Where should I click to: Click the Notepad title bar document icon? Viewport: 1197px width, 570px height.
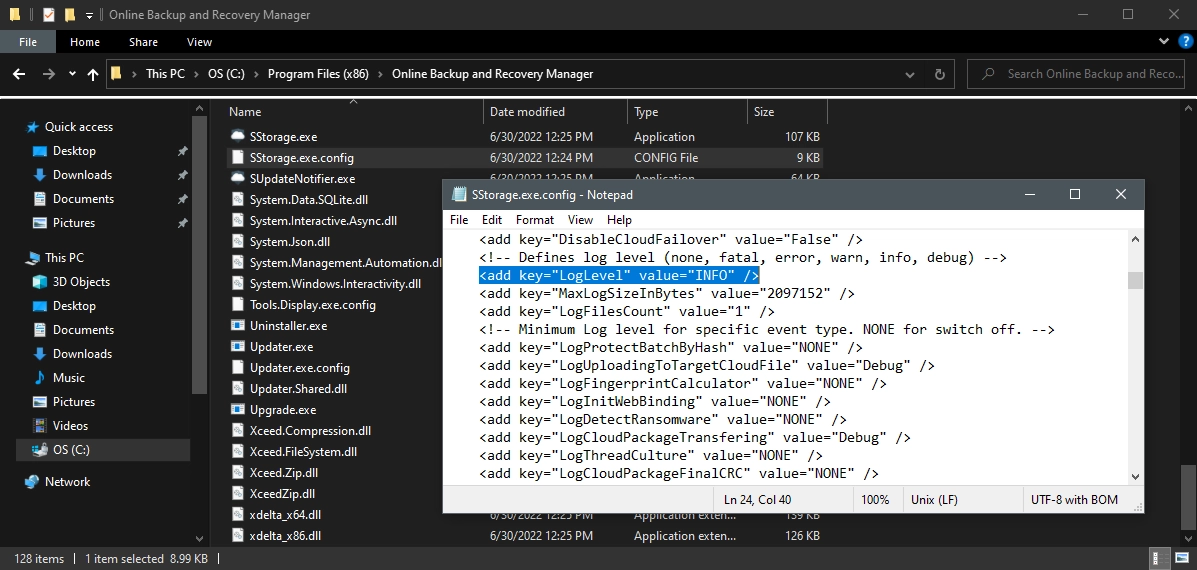click(459, 195)
